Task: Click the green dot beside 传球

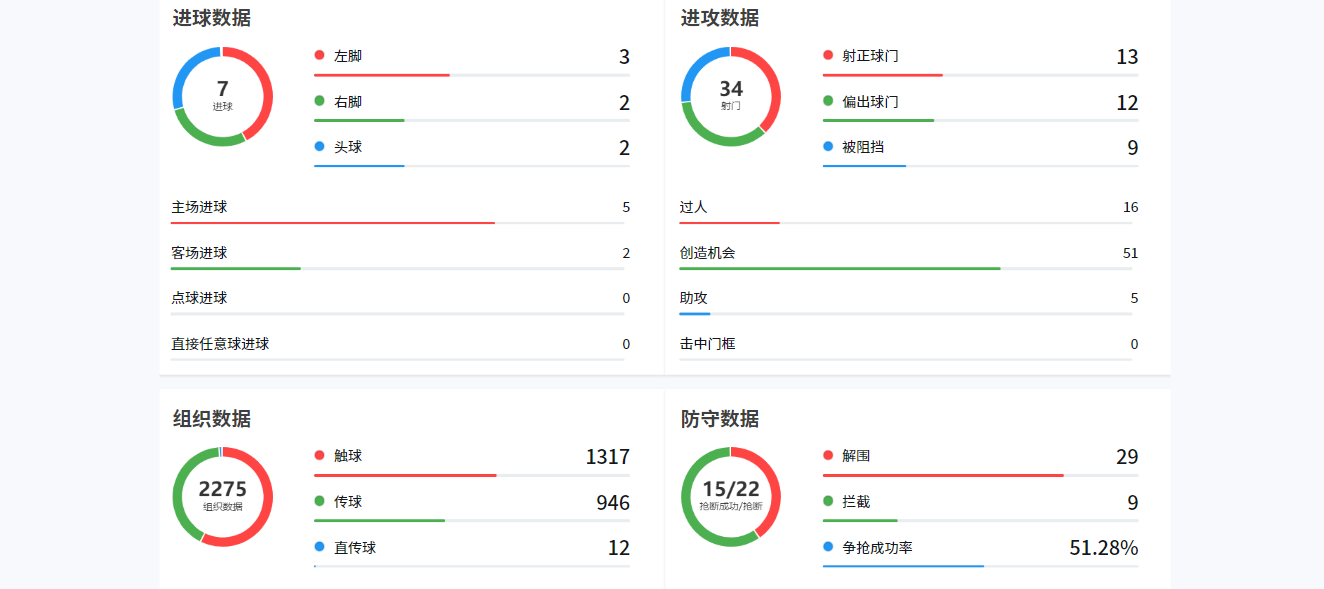Action: coord(319,501)
